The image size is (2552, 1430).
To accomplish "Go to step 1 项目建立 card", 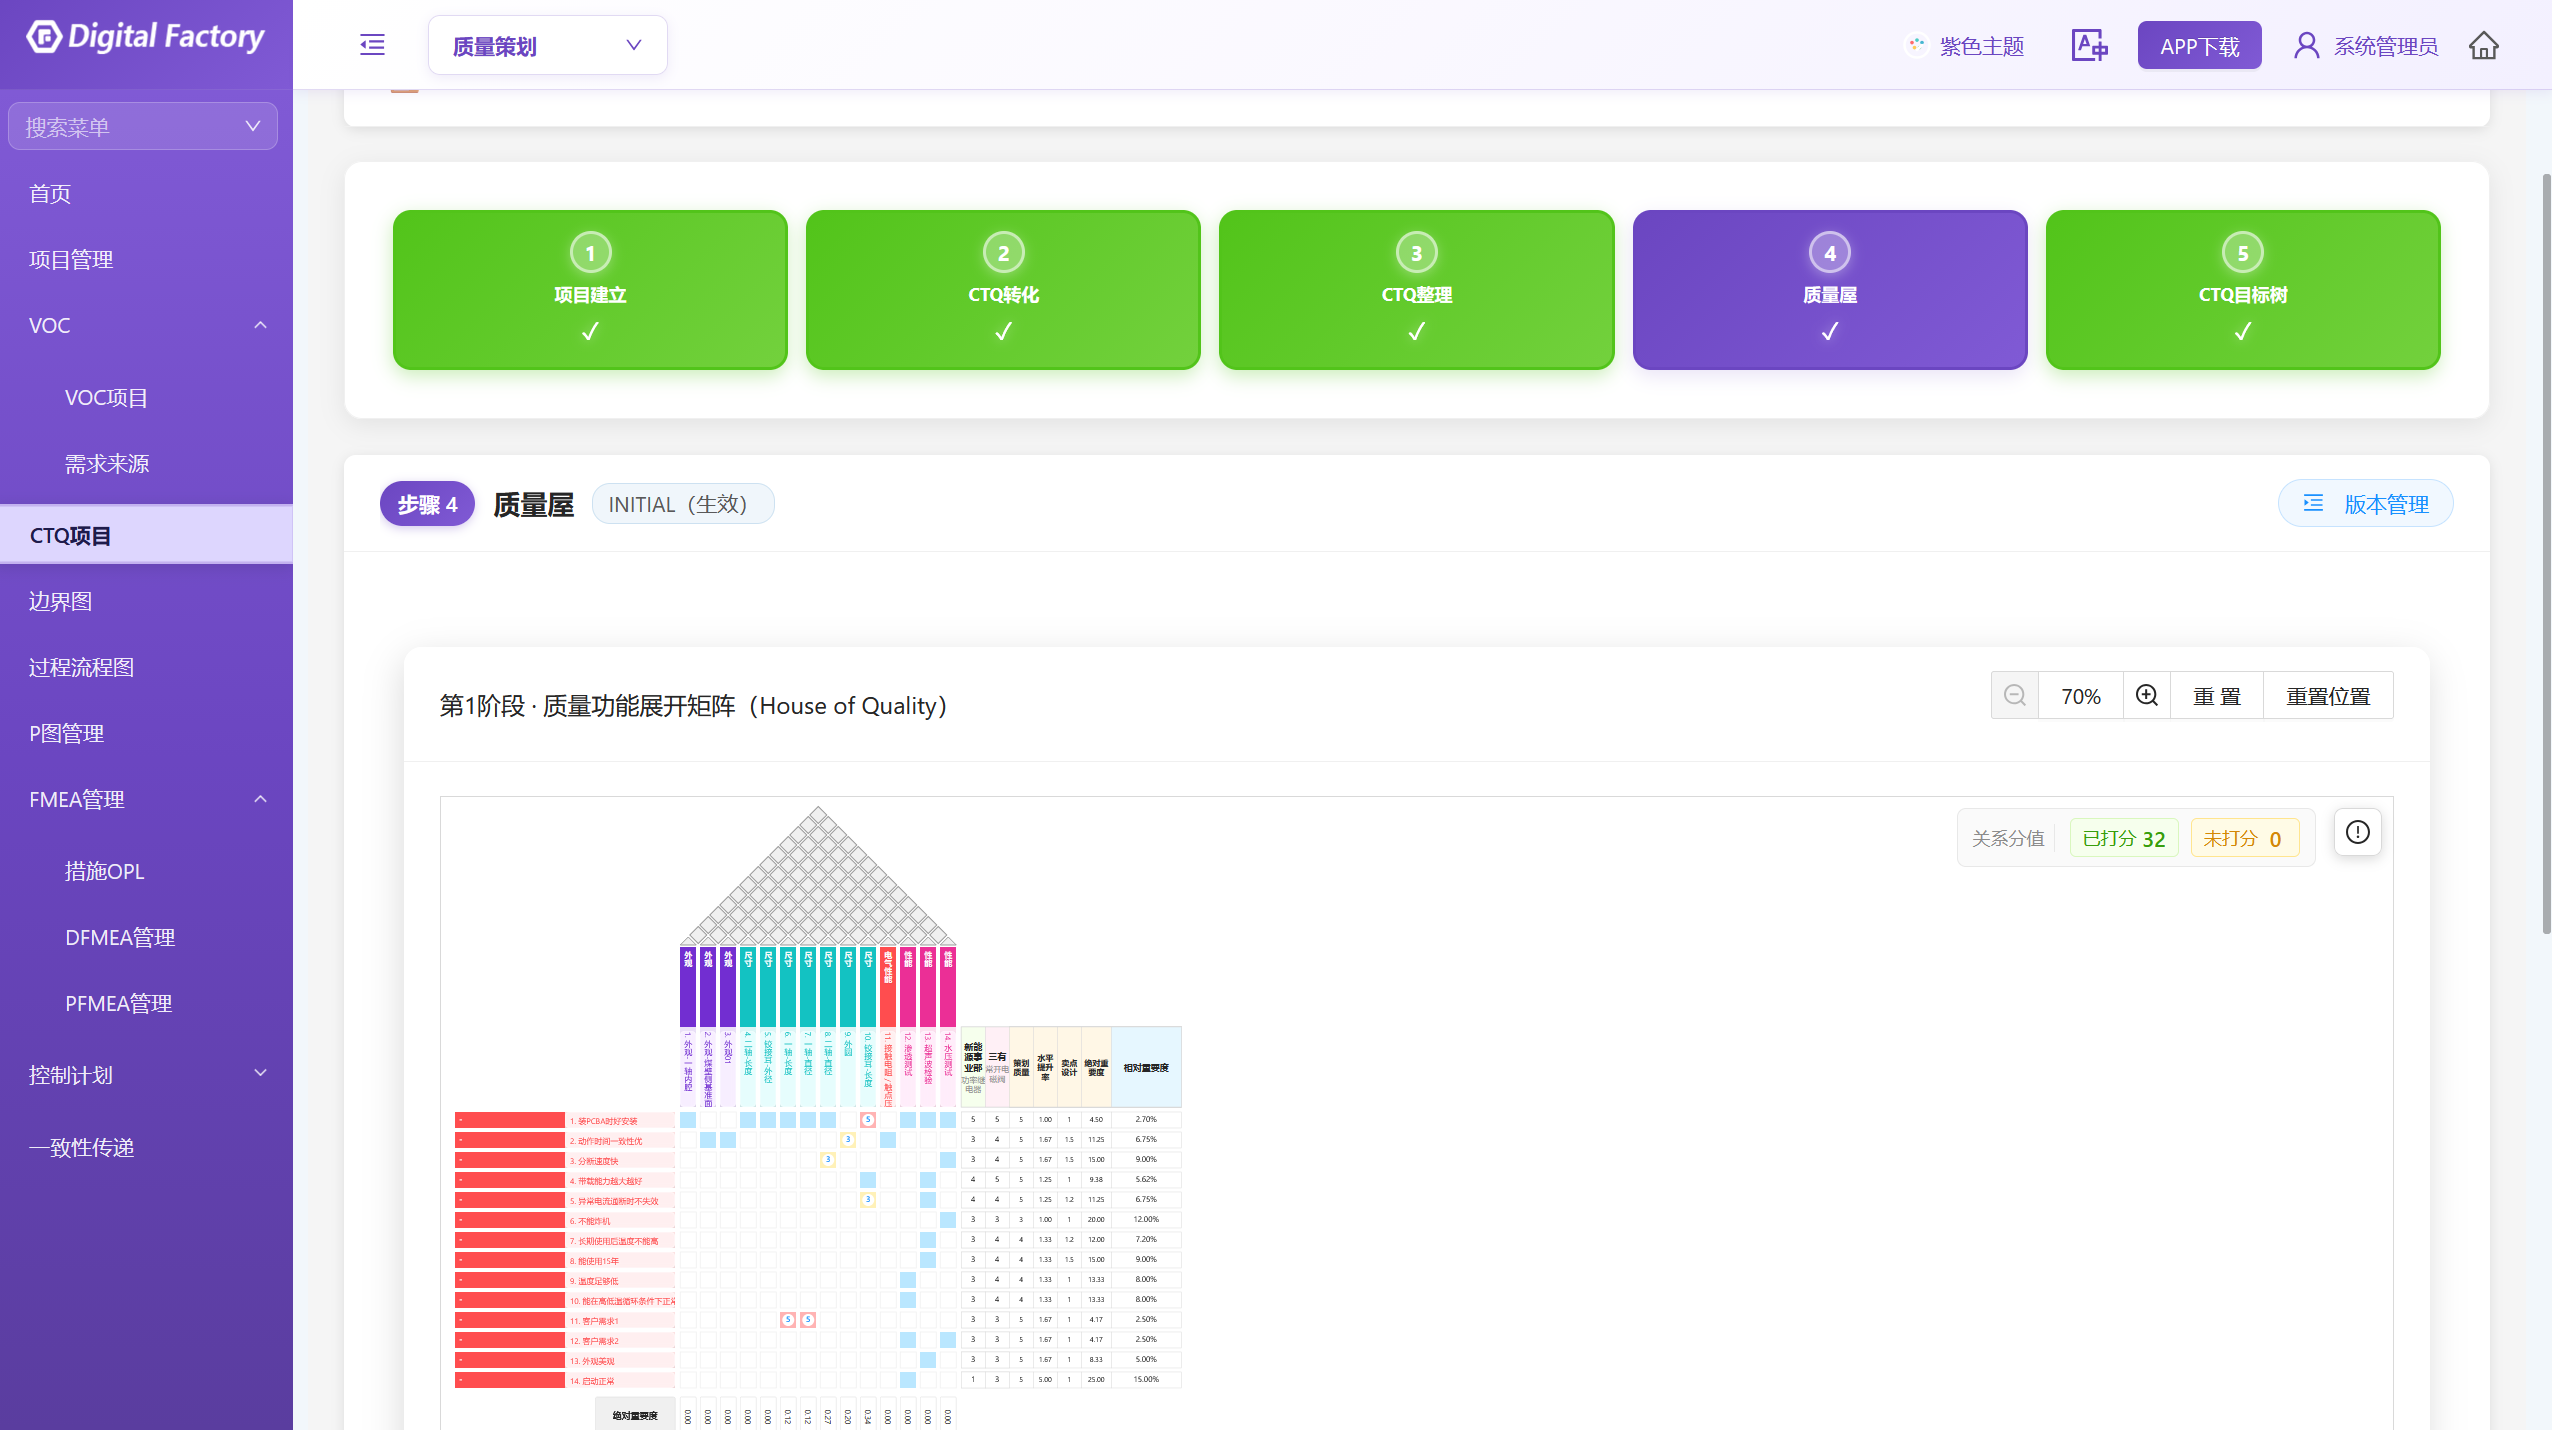I will pyautogui.click(x=590, y=289).
